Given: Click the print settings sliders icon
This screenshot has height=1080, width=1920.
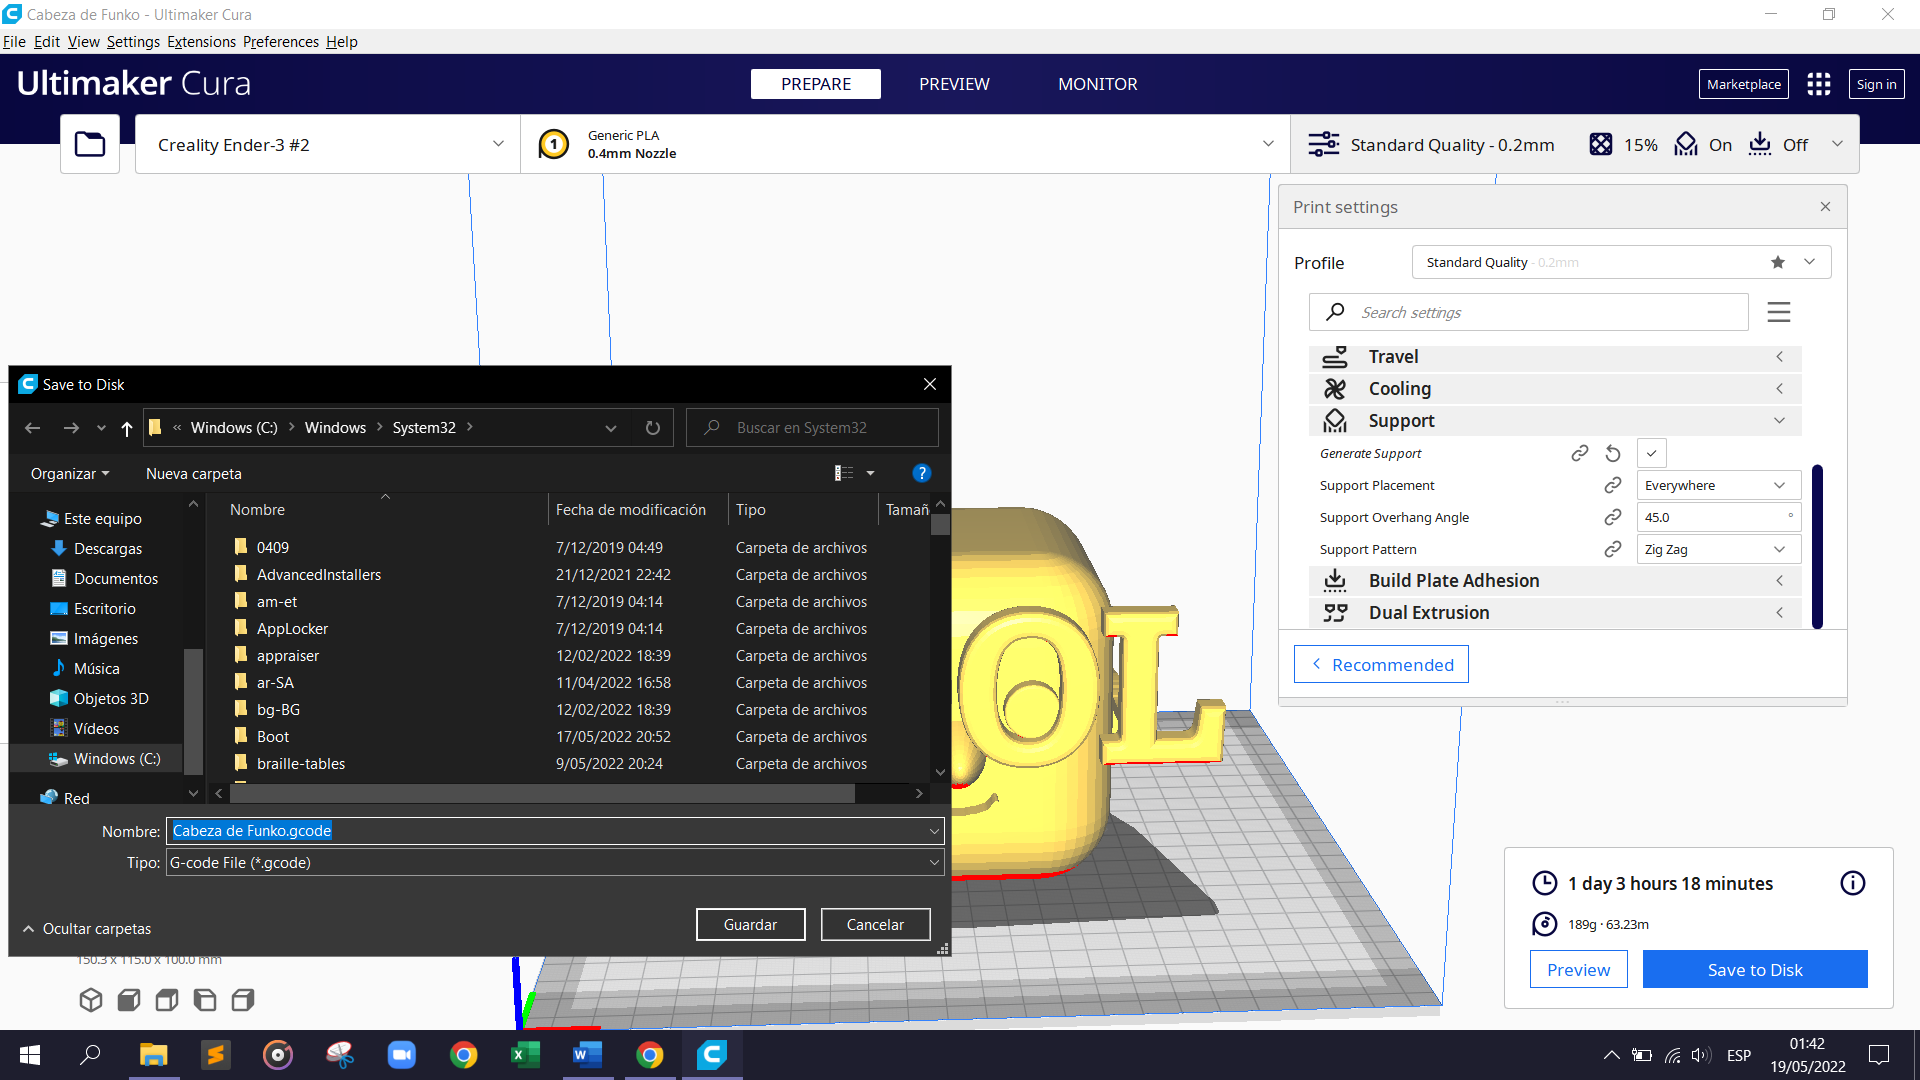Looking at the screenshot, I should point(1324,144).
